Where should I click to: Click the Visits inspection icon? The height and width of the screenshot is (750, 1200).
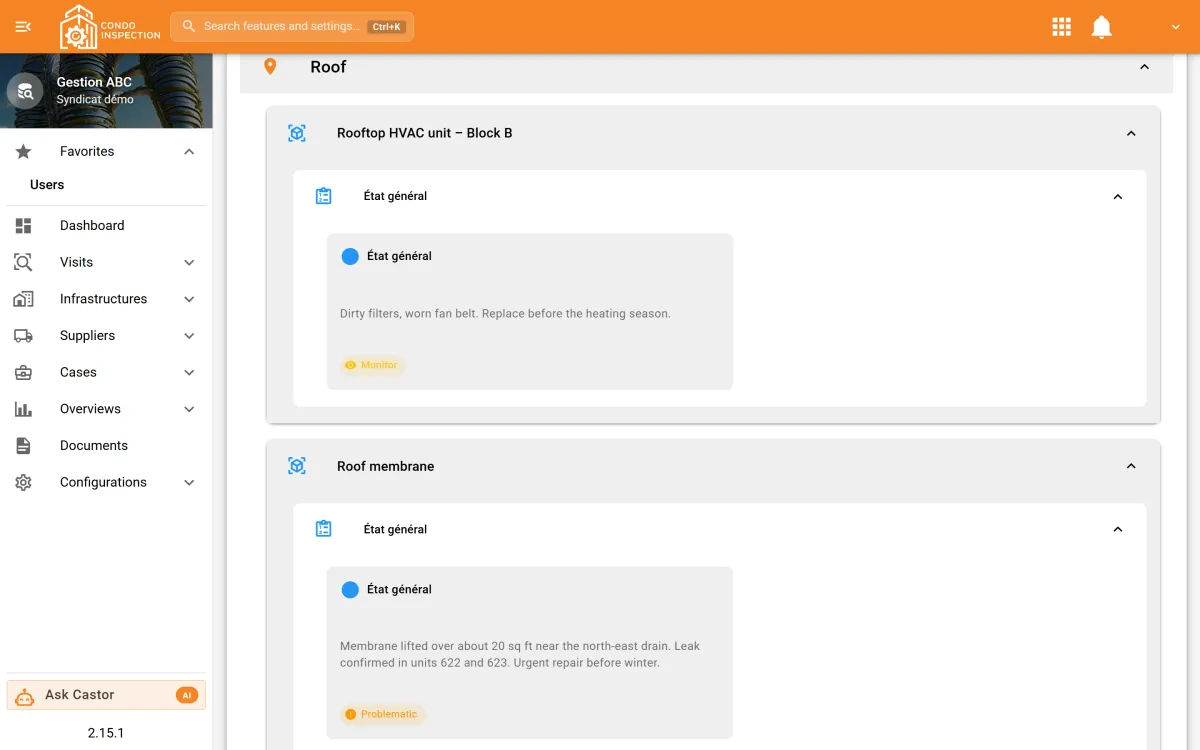point(23,262)
